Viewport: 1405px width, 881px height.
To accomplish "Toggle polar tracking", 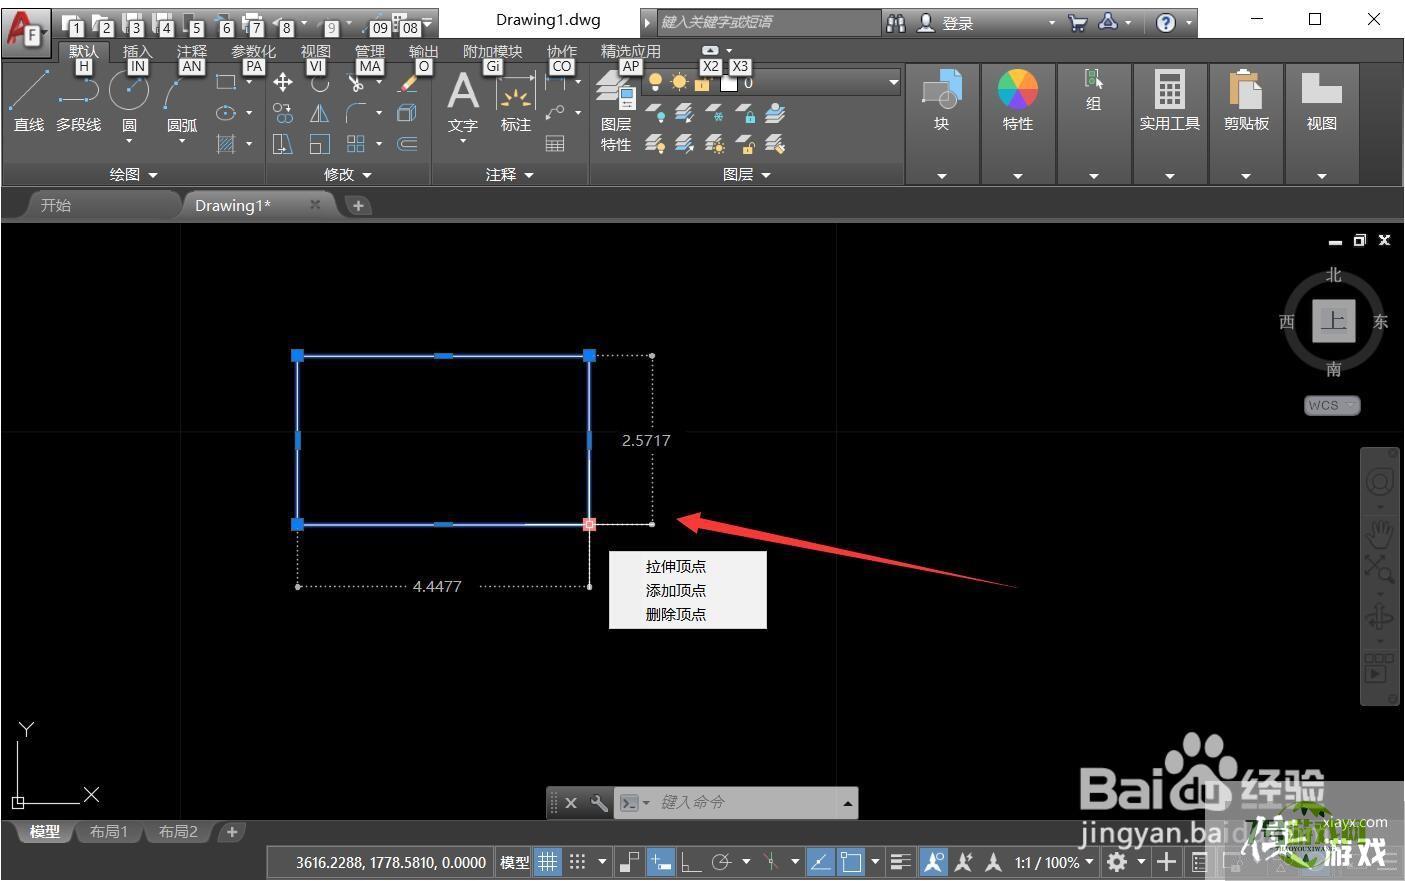I will pos(722,862).
